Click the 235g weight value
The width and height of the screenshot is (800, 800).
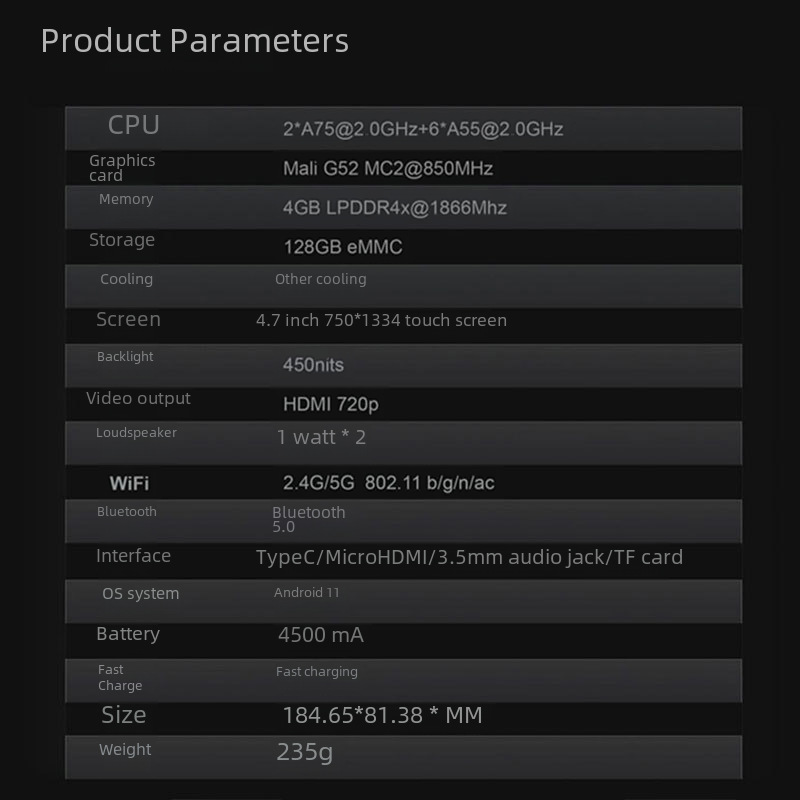coord(305,752)
